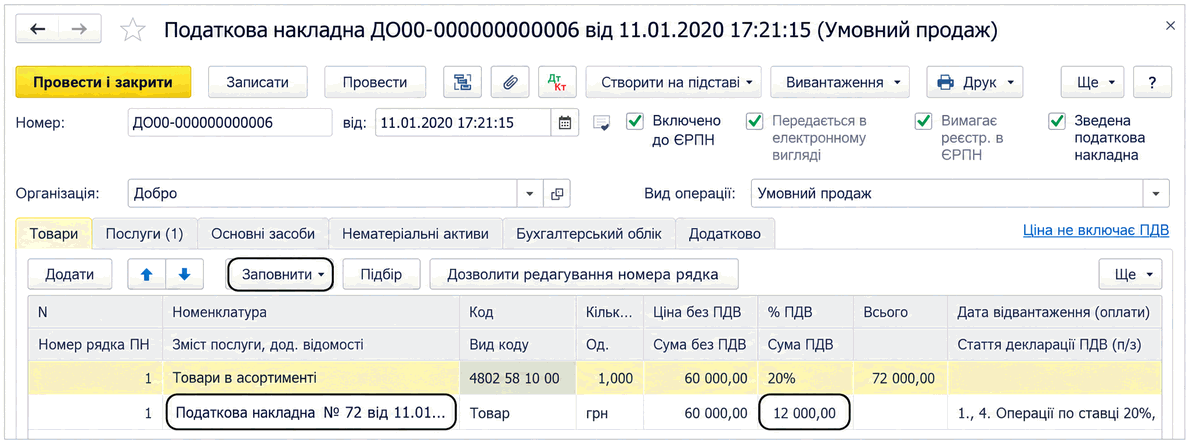Click the Ціна без ПДВ column header
The height and width of the screenshot is (446, 1189).
pyautogui.click(x=701, y=313)
